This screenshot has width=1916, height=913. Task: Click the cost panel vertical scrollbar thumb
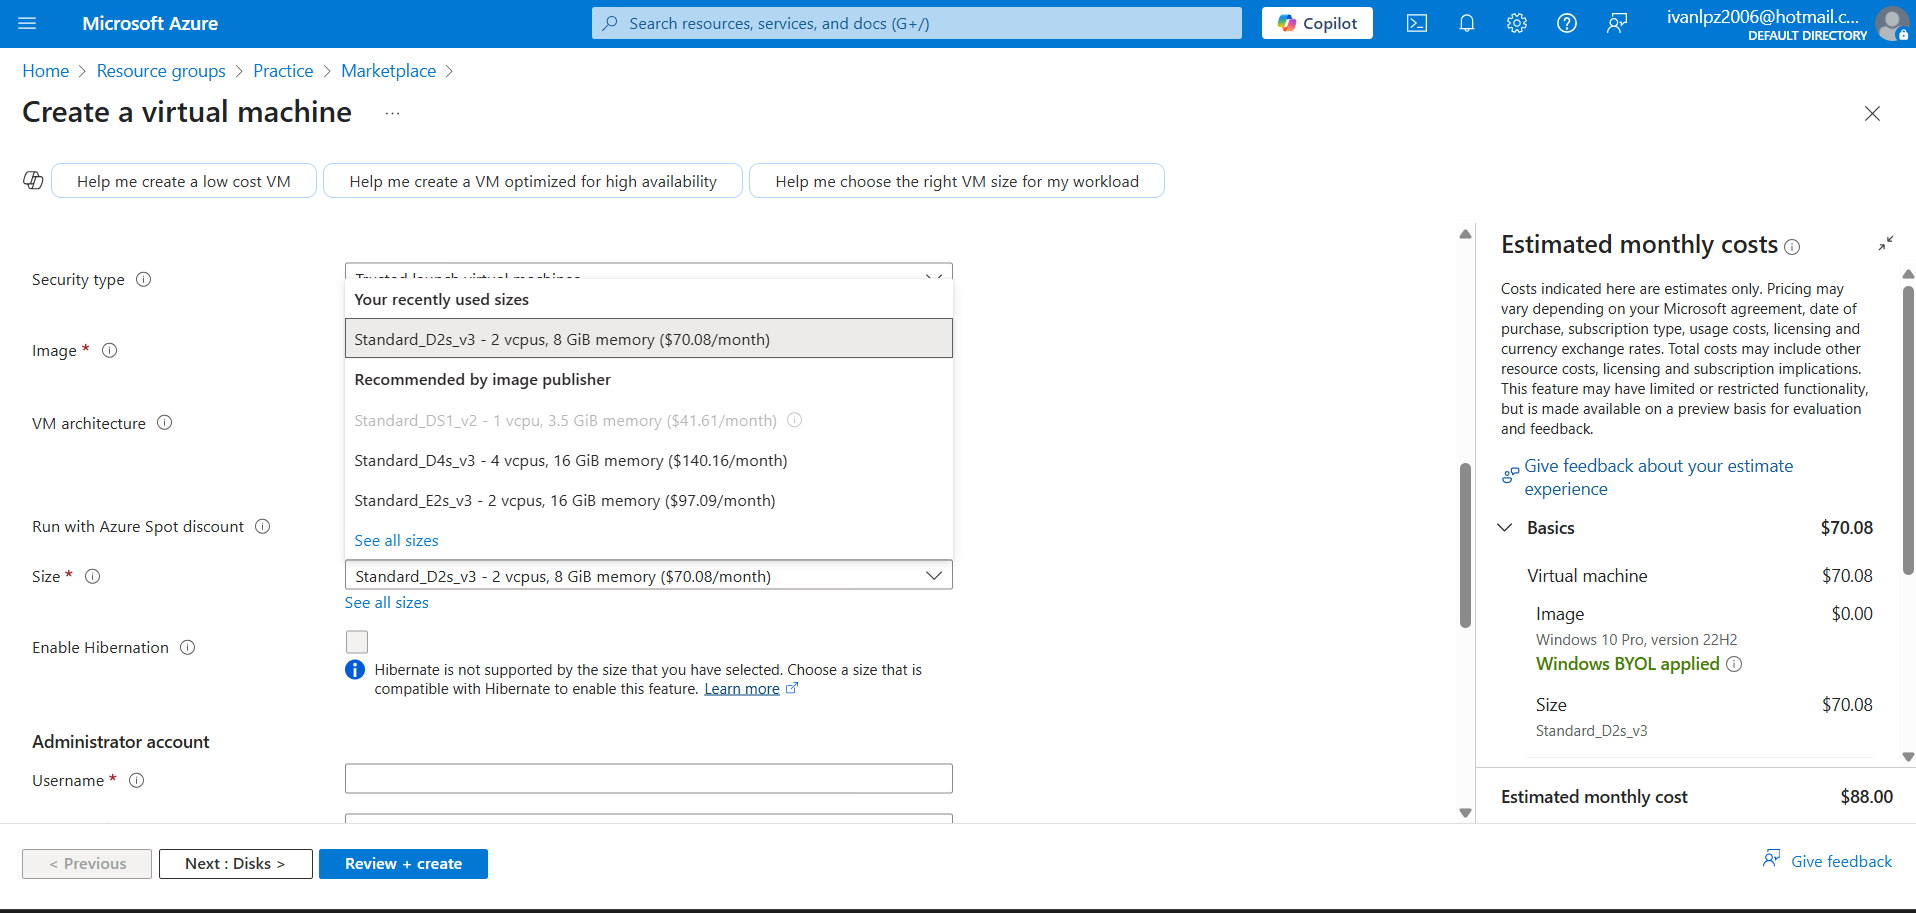[1908, 430]
